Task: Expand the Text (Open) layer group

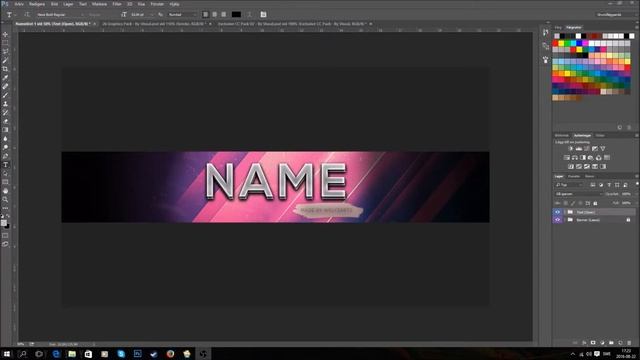Action: (x=565, y=212)
